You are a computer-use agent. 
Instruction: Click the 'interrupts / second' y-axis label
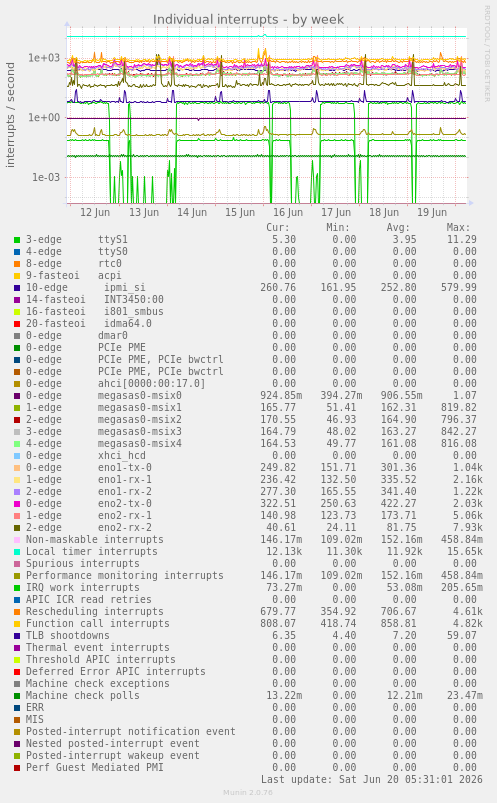click(x=10, y=115)
